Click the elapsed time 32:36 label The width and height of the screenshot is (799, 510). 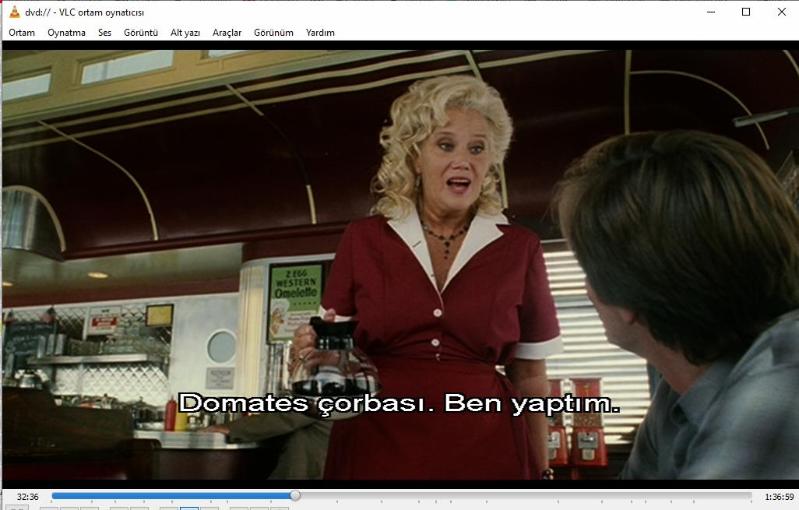tap(28, 497)
